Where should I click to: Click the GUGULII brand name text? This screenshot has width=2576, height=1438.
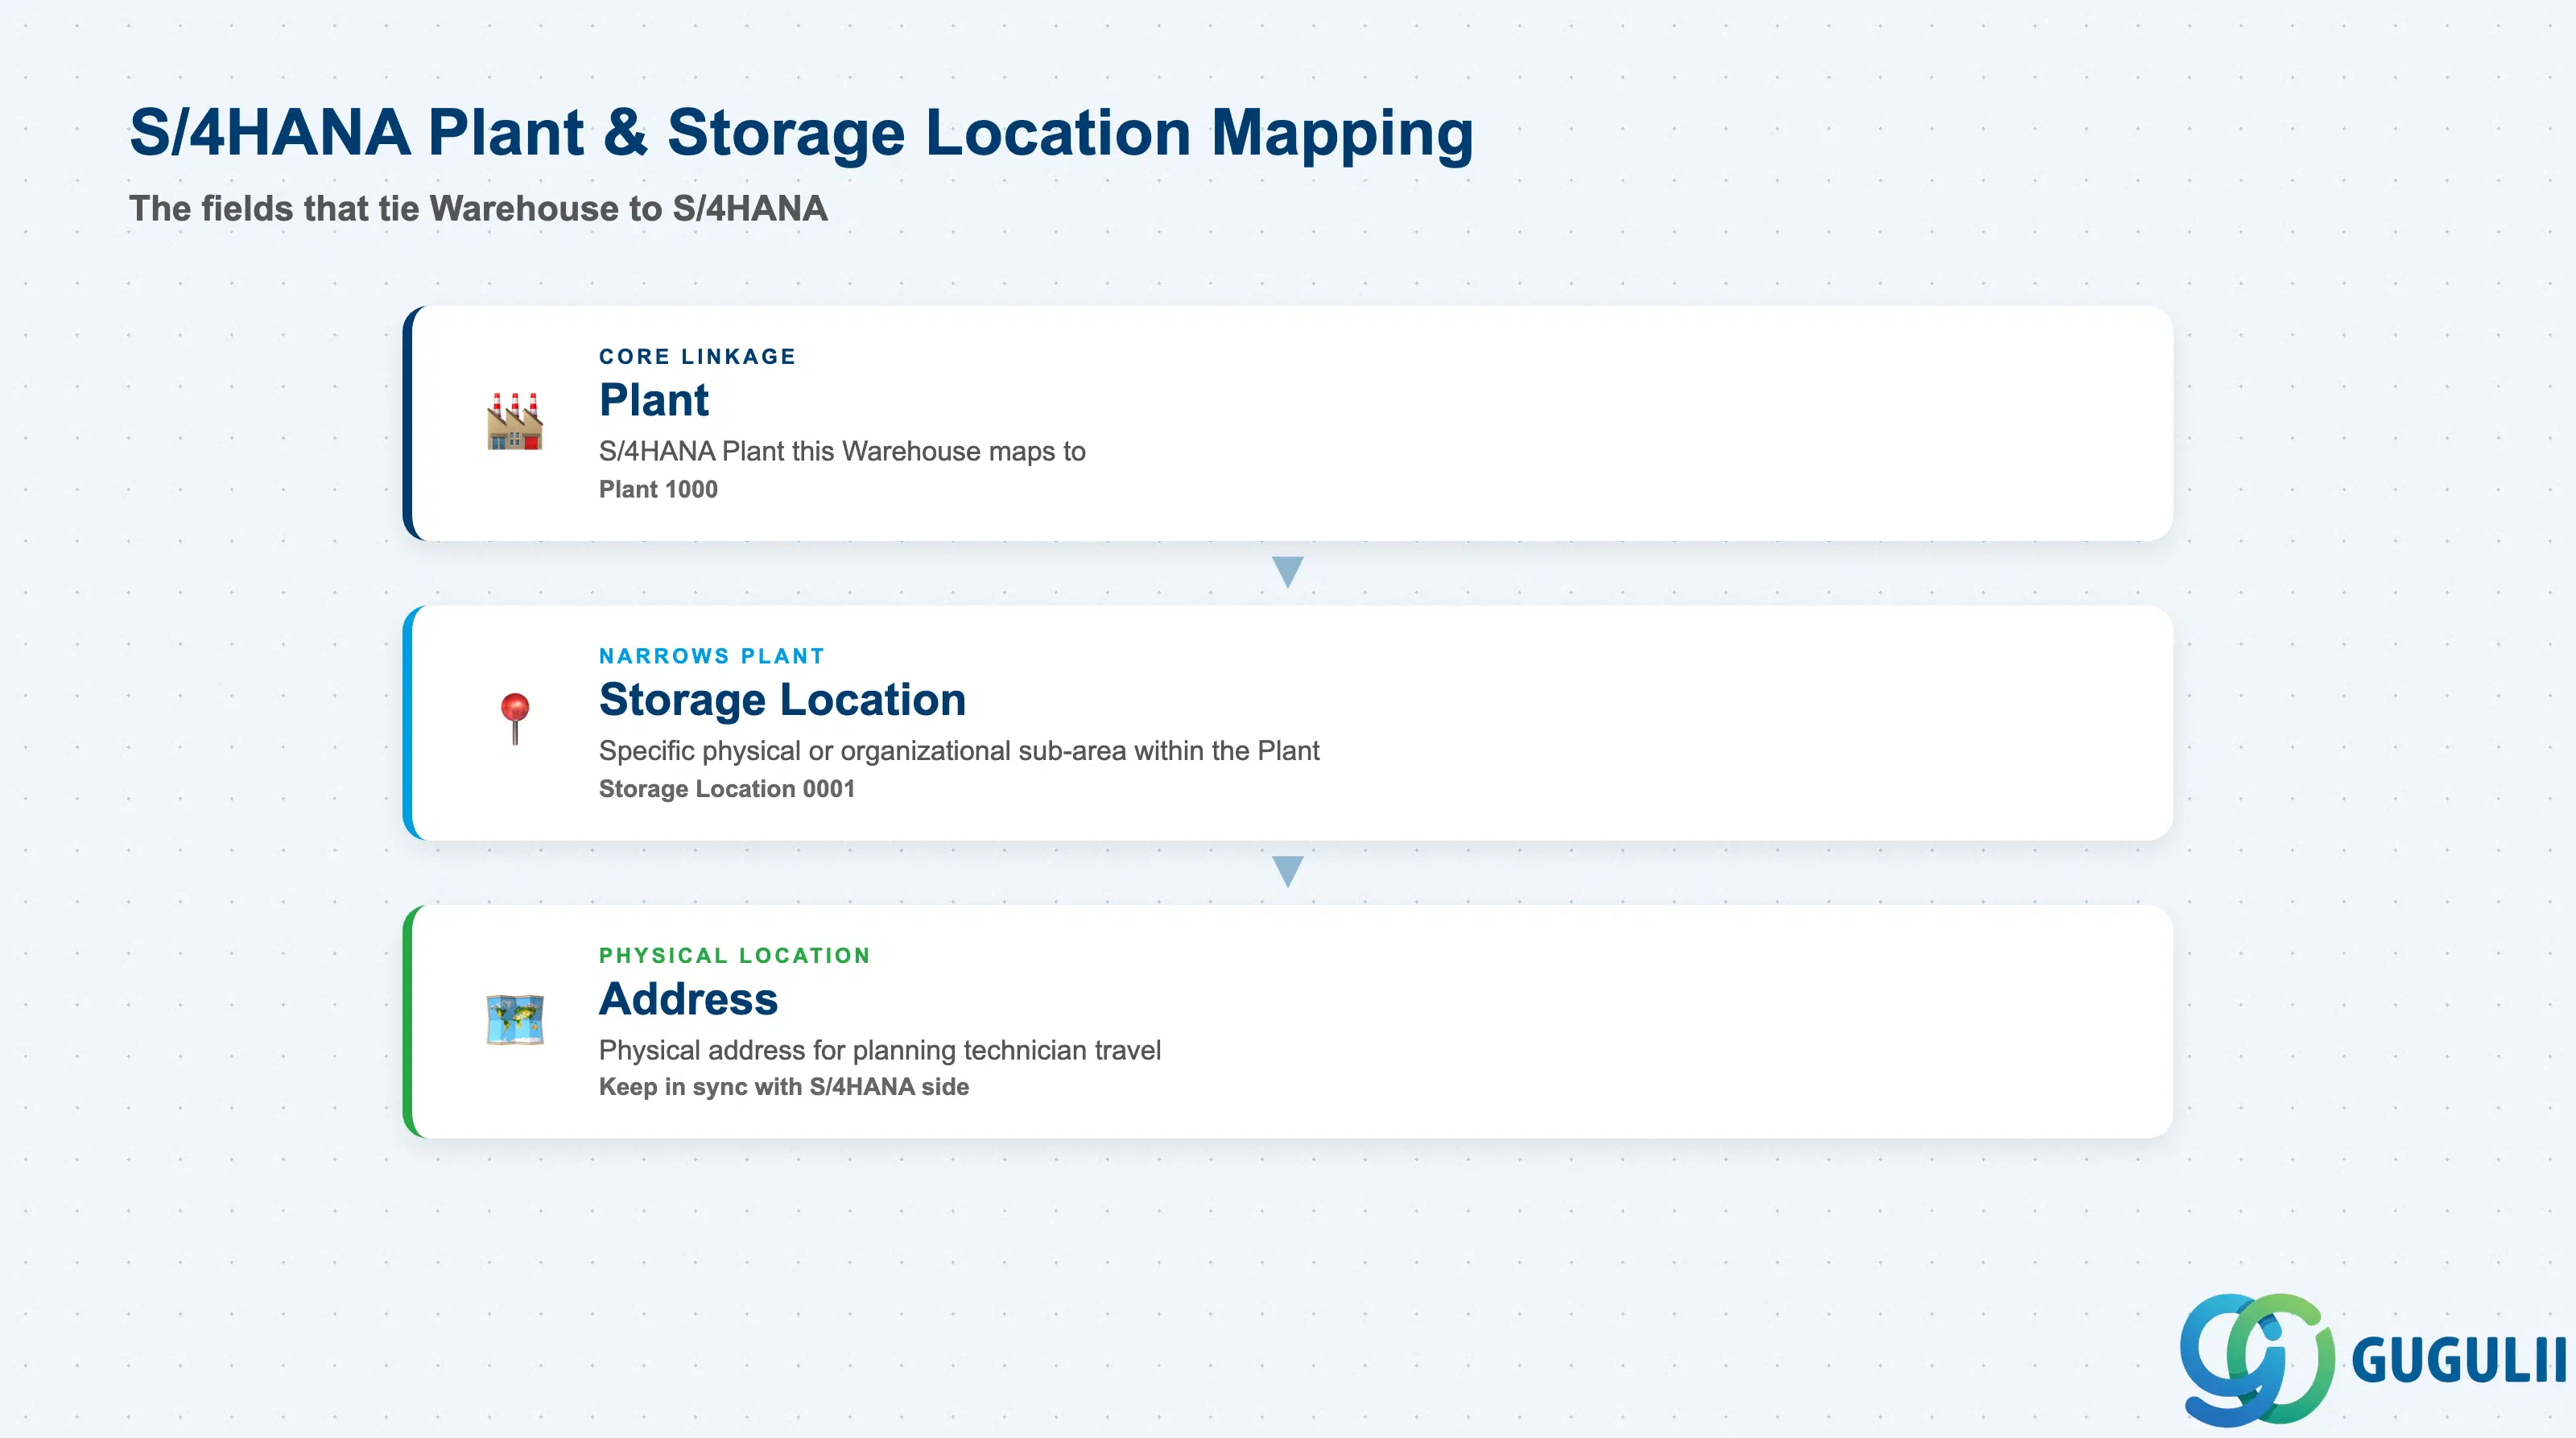[x=2459, y=1361]
